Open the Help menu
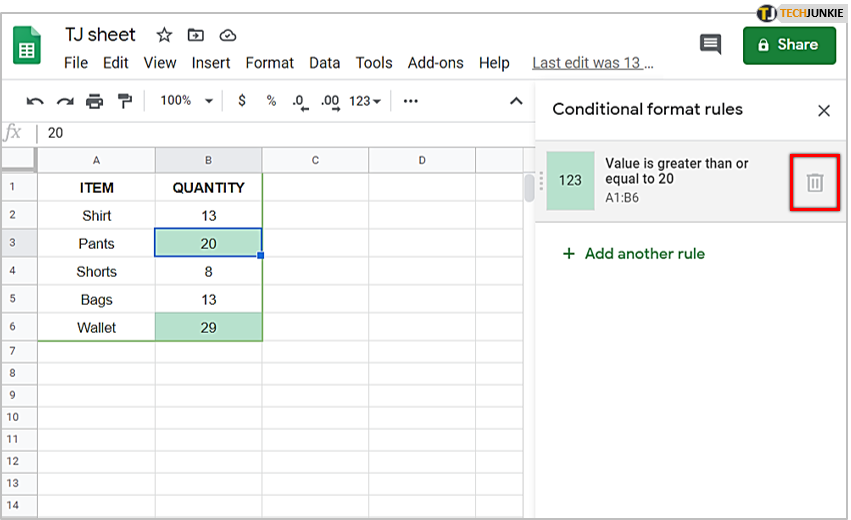851x520 pixels. (494, 63)
